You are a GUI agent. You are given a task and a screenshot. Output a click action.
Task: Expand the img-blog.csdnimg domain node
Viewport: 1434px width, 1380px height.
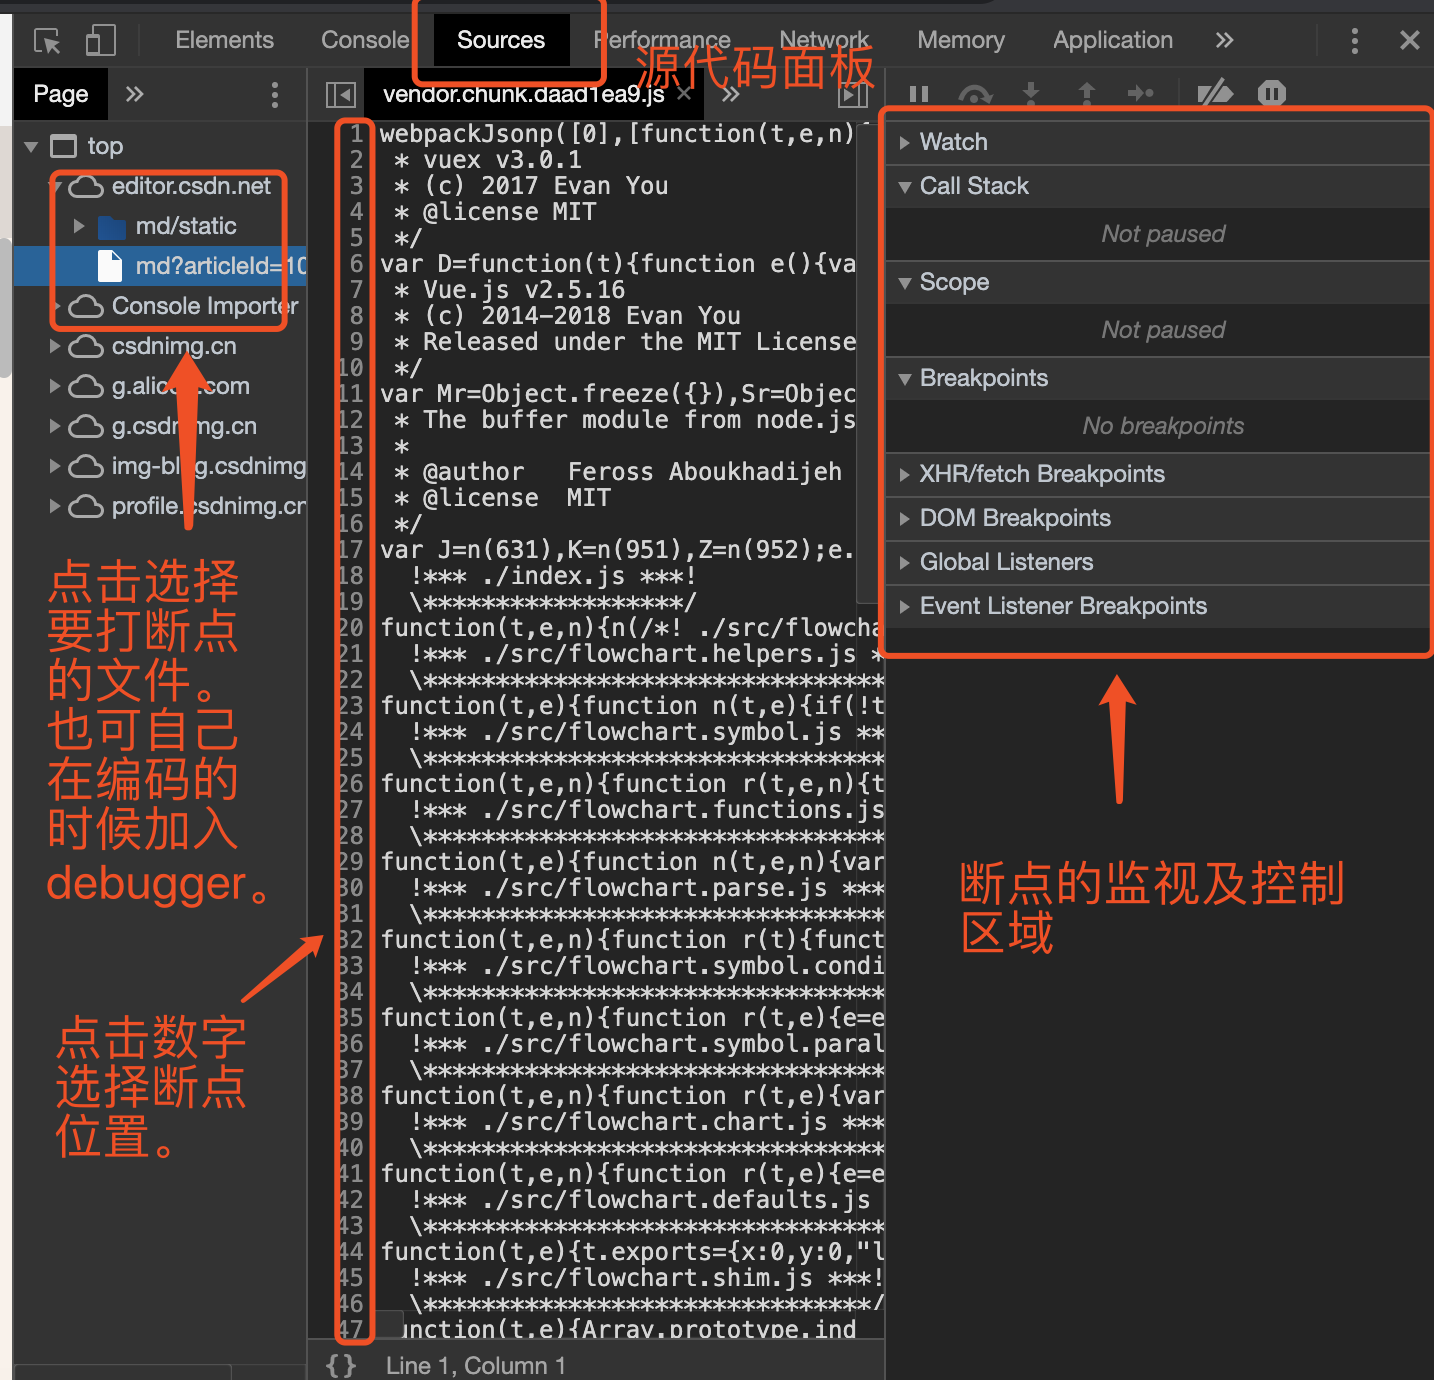point(55,466)
